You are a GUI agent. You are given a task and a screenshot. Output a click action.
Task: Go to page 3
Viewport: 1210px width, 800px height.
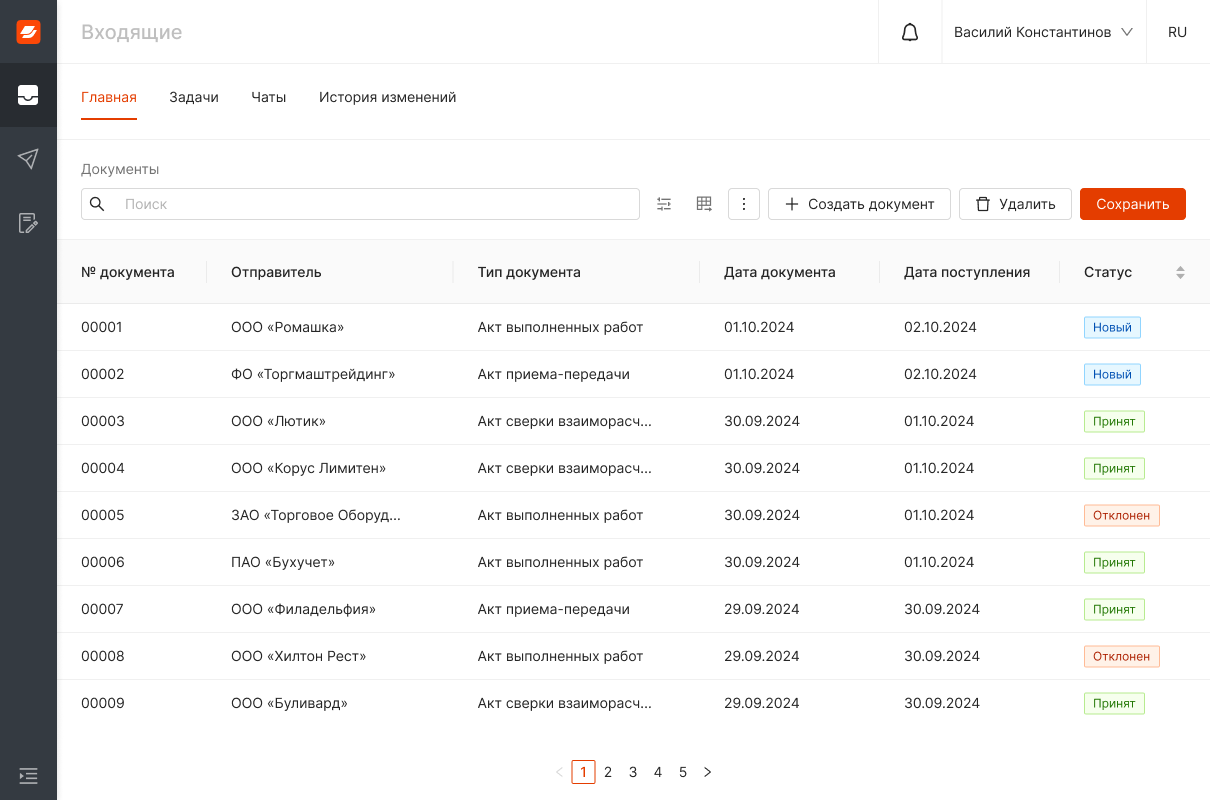(633, 772)
